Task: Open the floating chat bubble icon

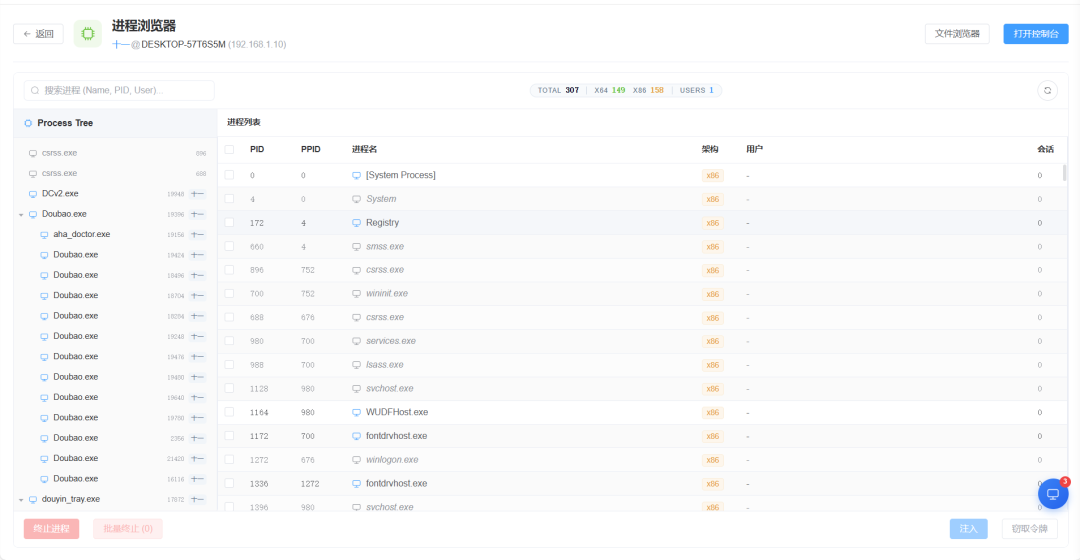Action: [x=1052, y=494]
